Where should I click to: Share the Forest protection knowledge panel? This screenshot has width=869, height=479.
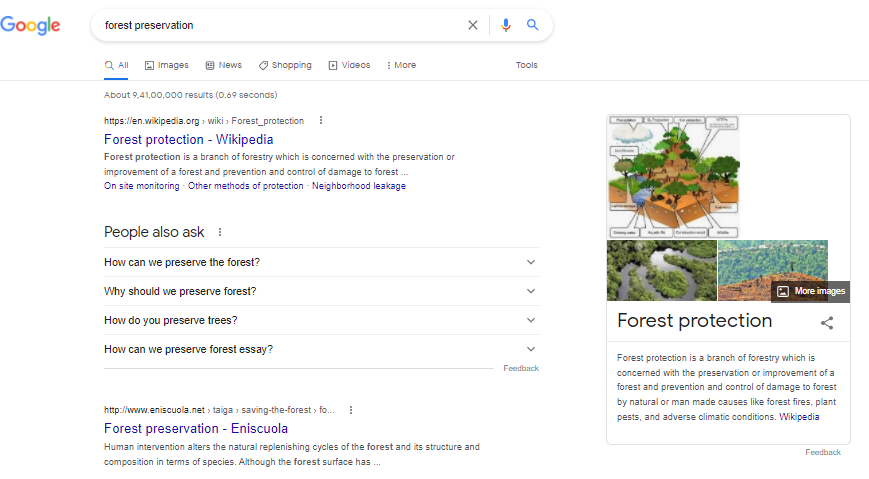(x=827, y=323)
